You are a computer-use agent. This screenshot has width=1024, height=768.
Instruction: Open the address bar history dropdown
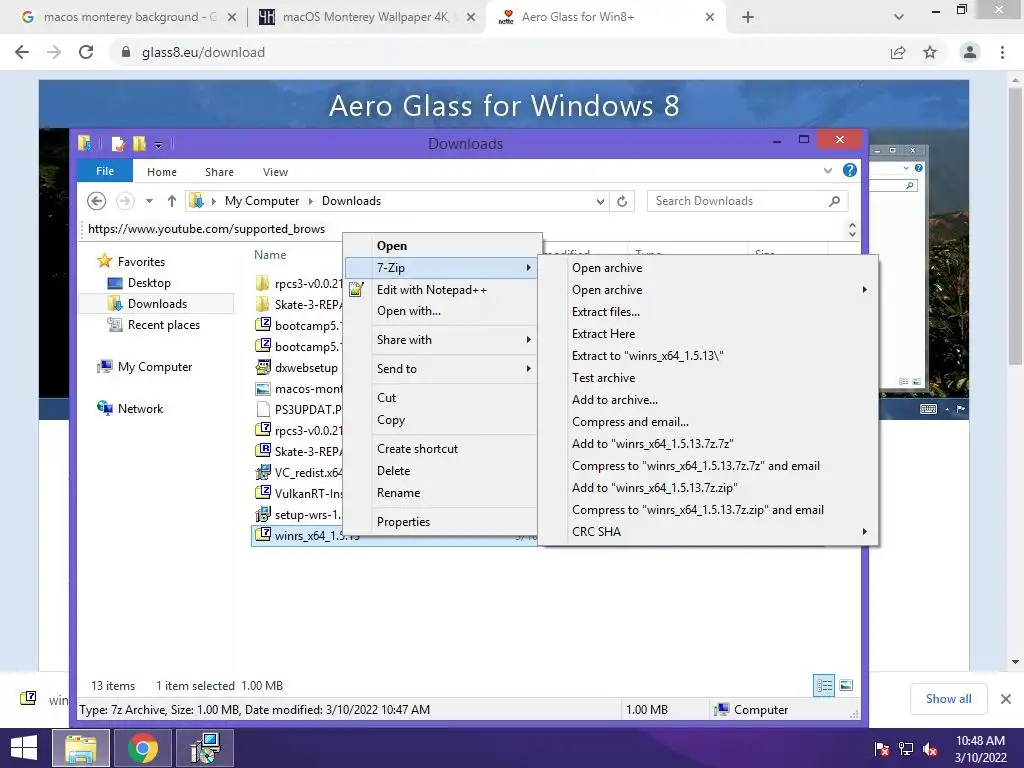[600, 201]
